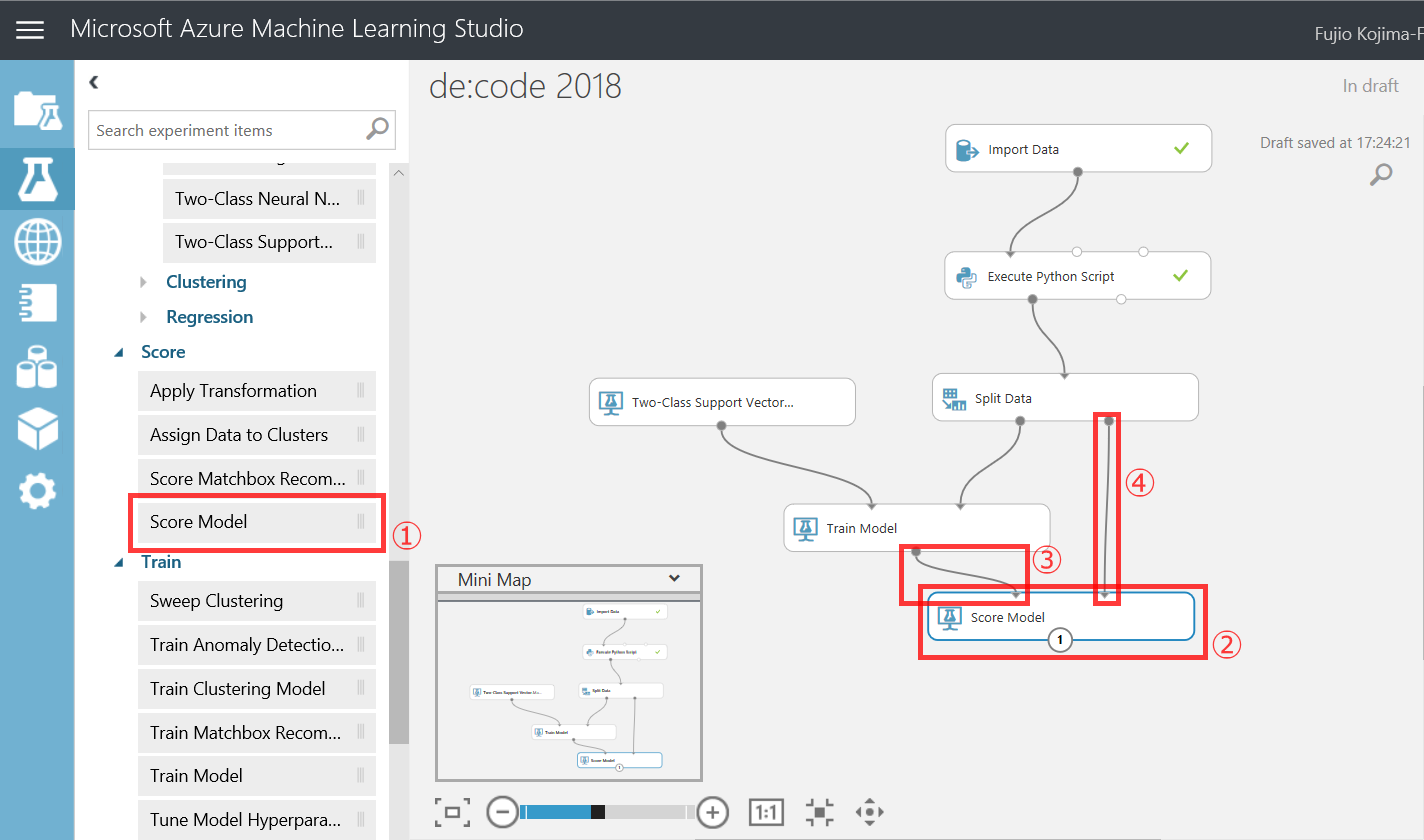This screenshot has height=840, width=1424.
Task: Set zoom to actual size 1:1
Action: [766, 812]
